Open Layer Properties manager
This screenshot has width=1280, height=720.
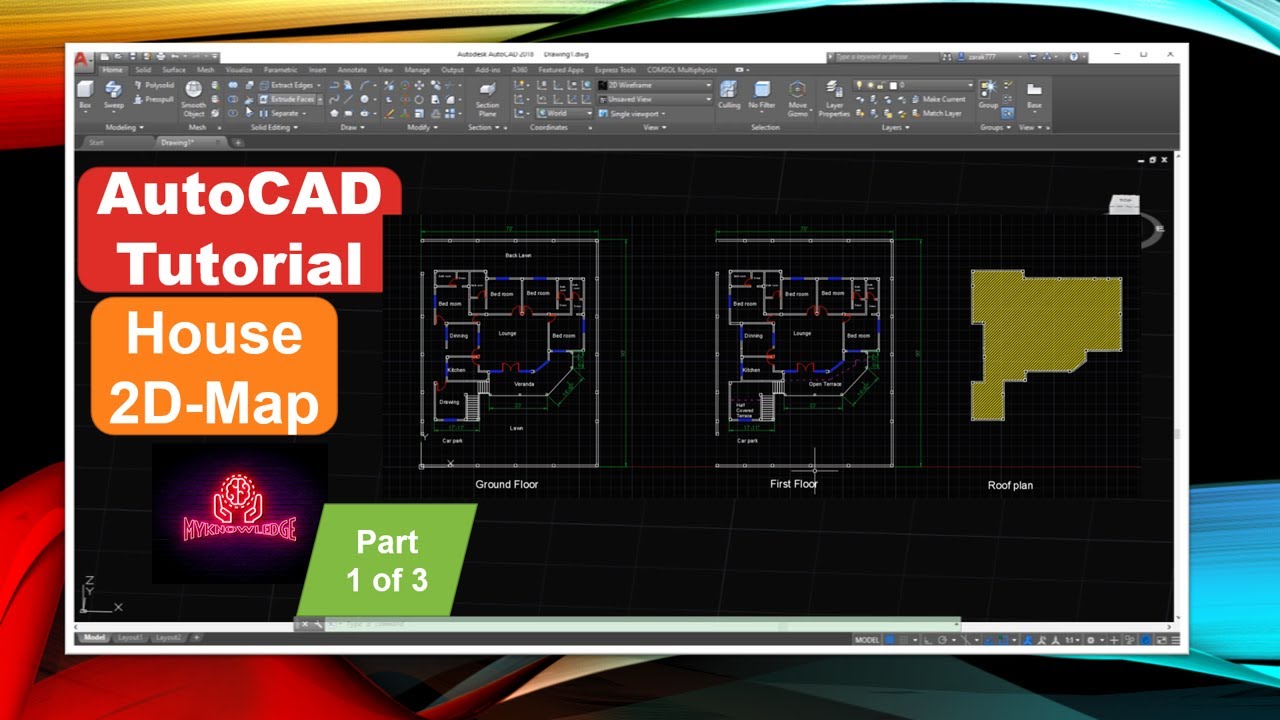[x=834, y=99]
